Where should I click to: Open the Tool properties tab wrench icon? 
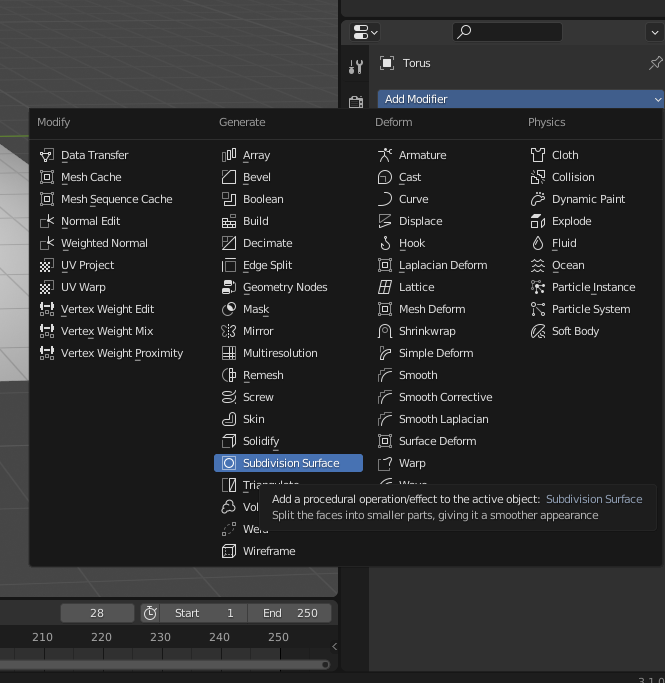click(356, 67)
